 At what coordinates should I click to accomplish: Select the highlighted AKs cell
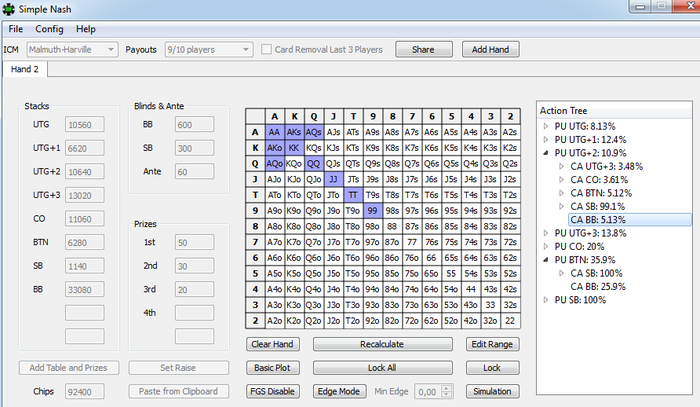coord(294,132)
